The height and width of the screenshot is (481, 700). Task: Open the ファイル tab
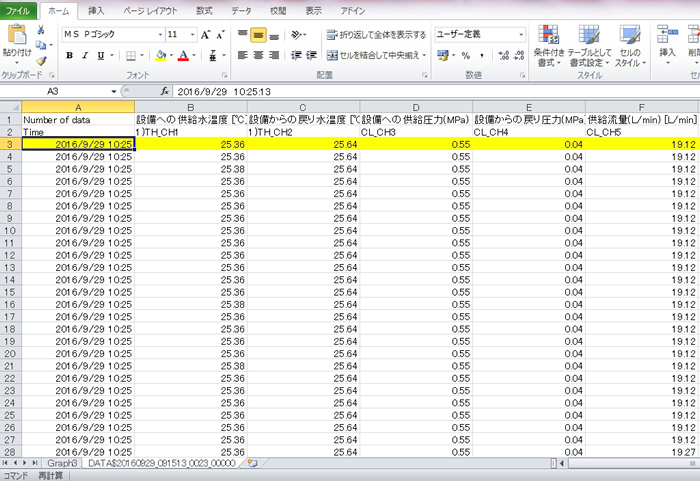click(18, 11)
